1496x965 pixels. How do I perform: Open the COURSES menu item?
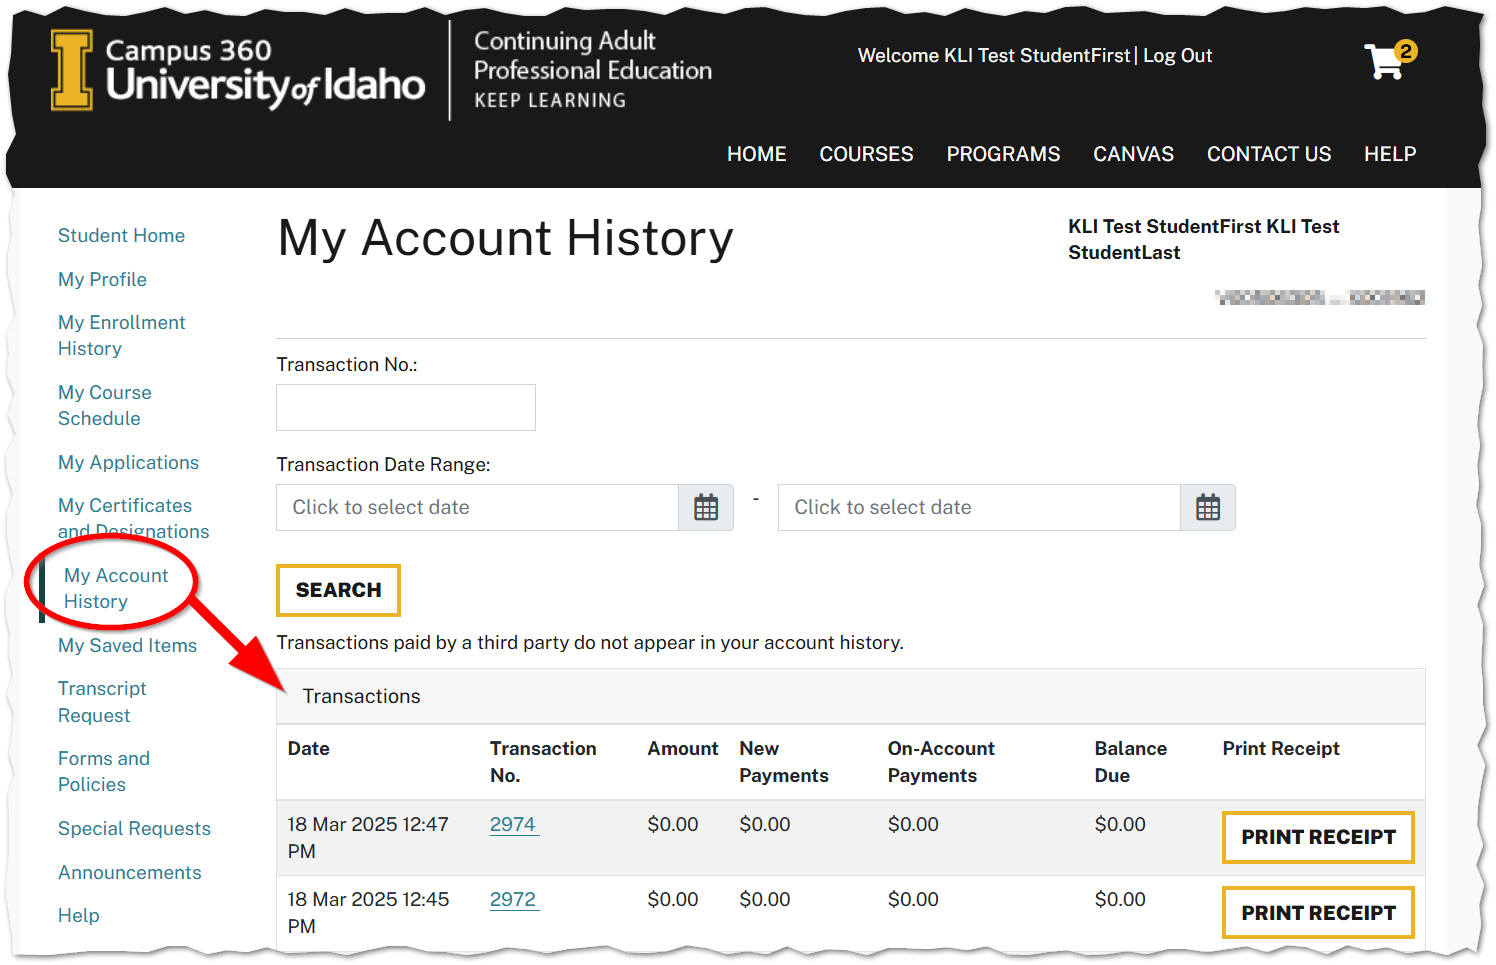click(866, 154)
